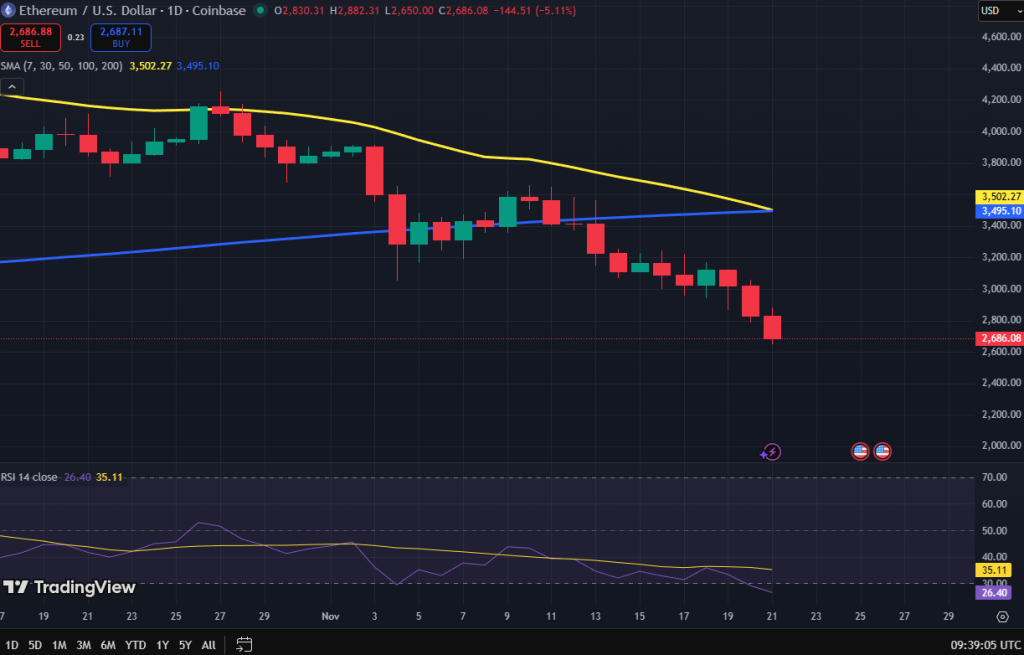Click the purple 26.40 RSI axis label
This screenshot has width=1024, height=655.
click(993, 592)
